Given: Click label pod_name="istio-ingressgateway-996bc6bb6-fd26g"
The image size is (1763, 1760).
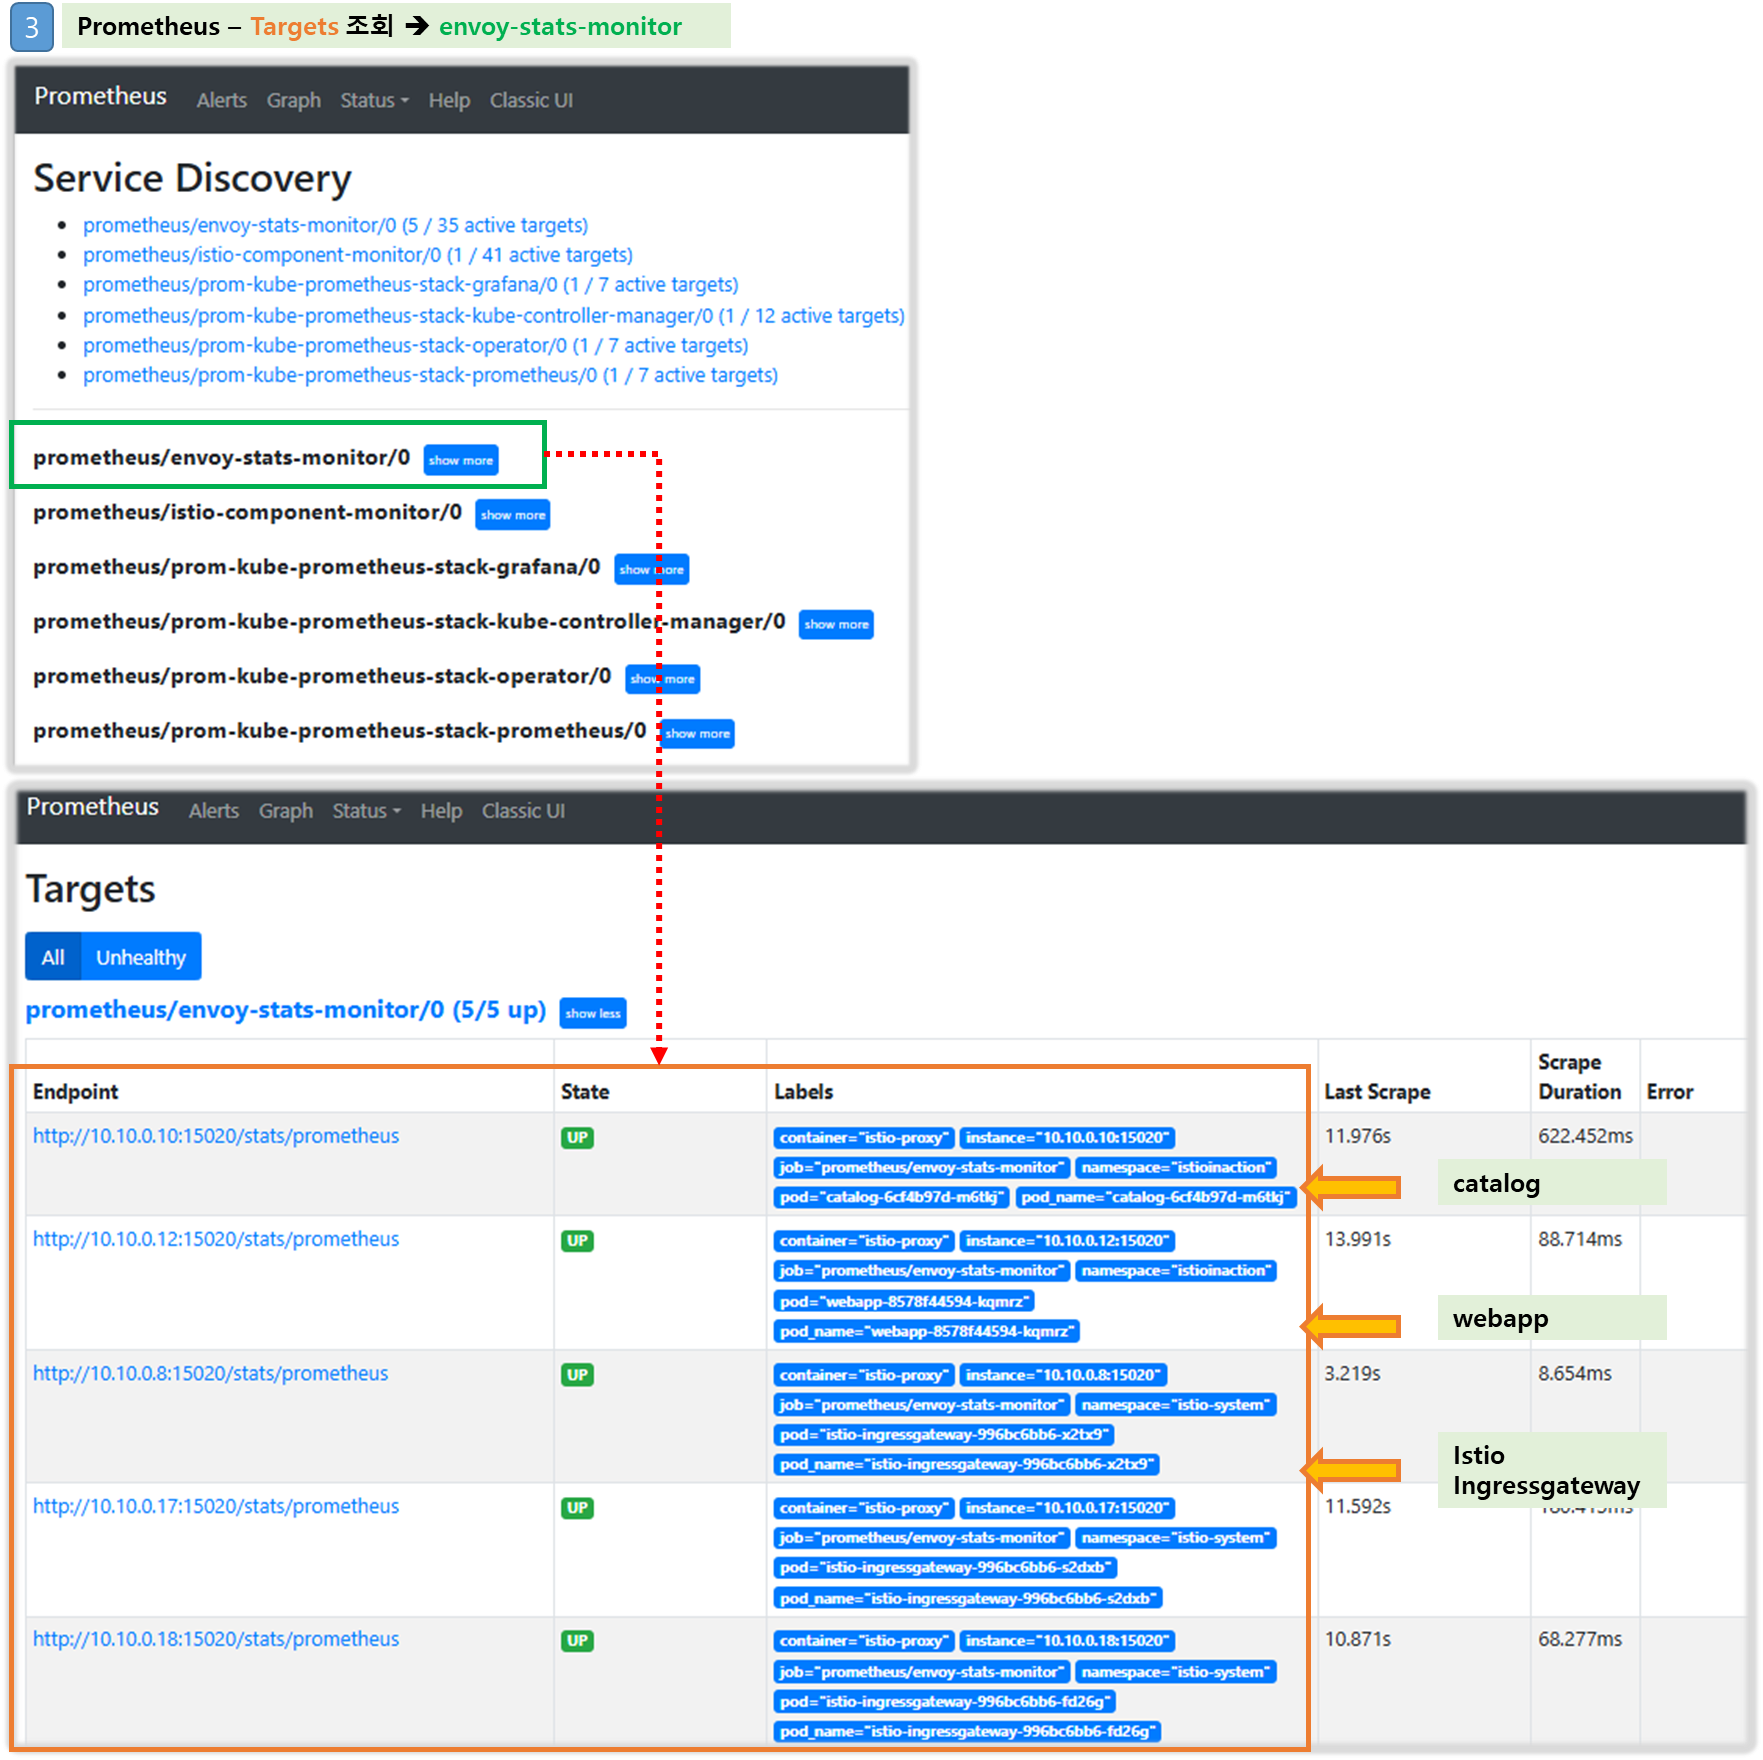Looking at the screenshot, I should (967, 1731).
